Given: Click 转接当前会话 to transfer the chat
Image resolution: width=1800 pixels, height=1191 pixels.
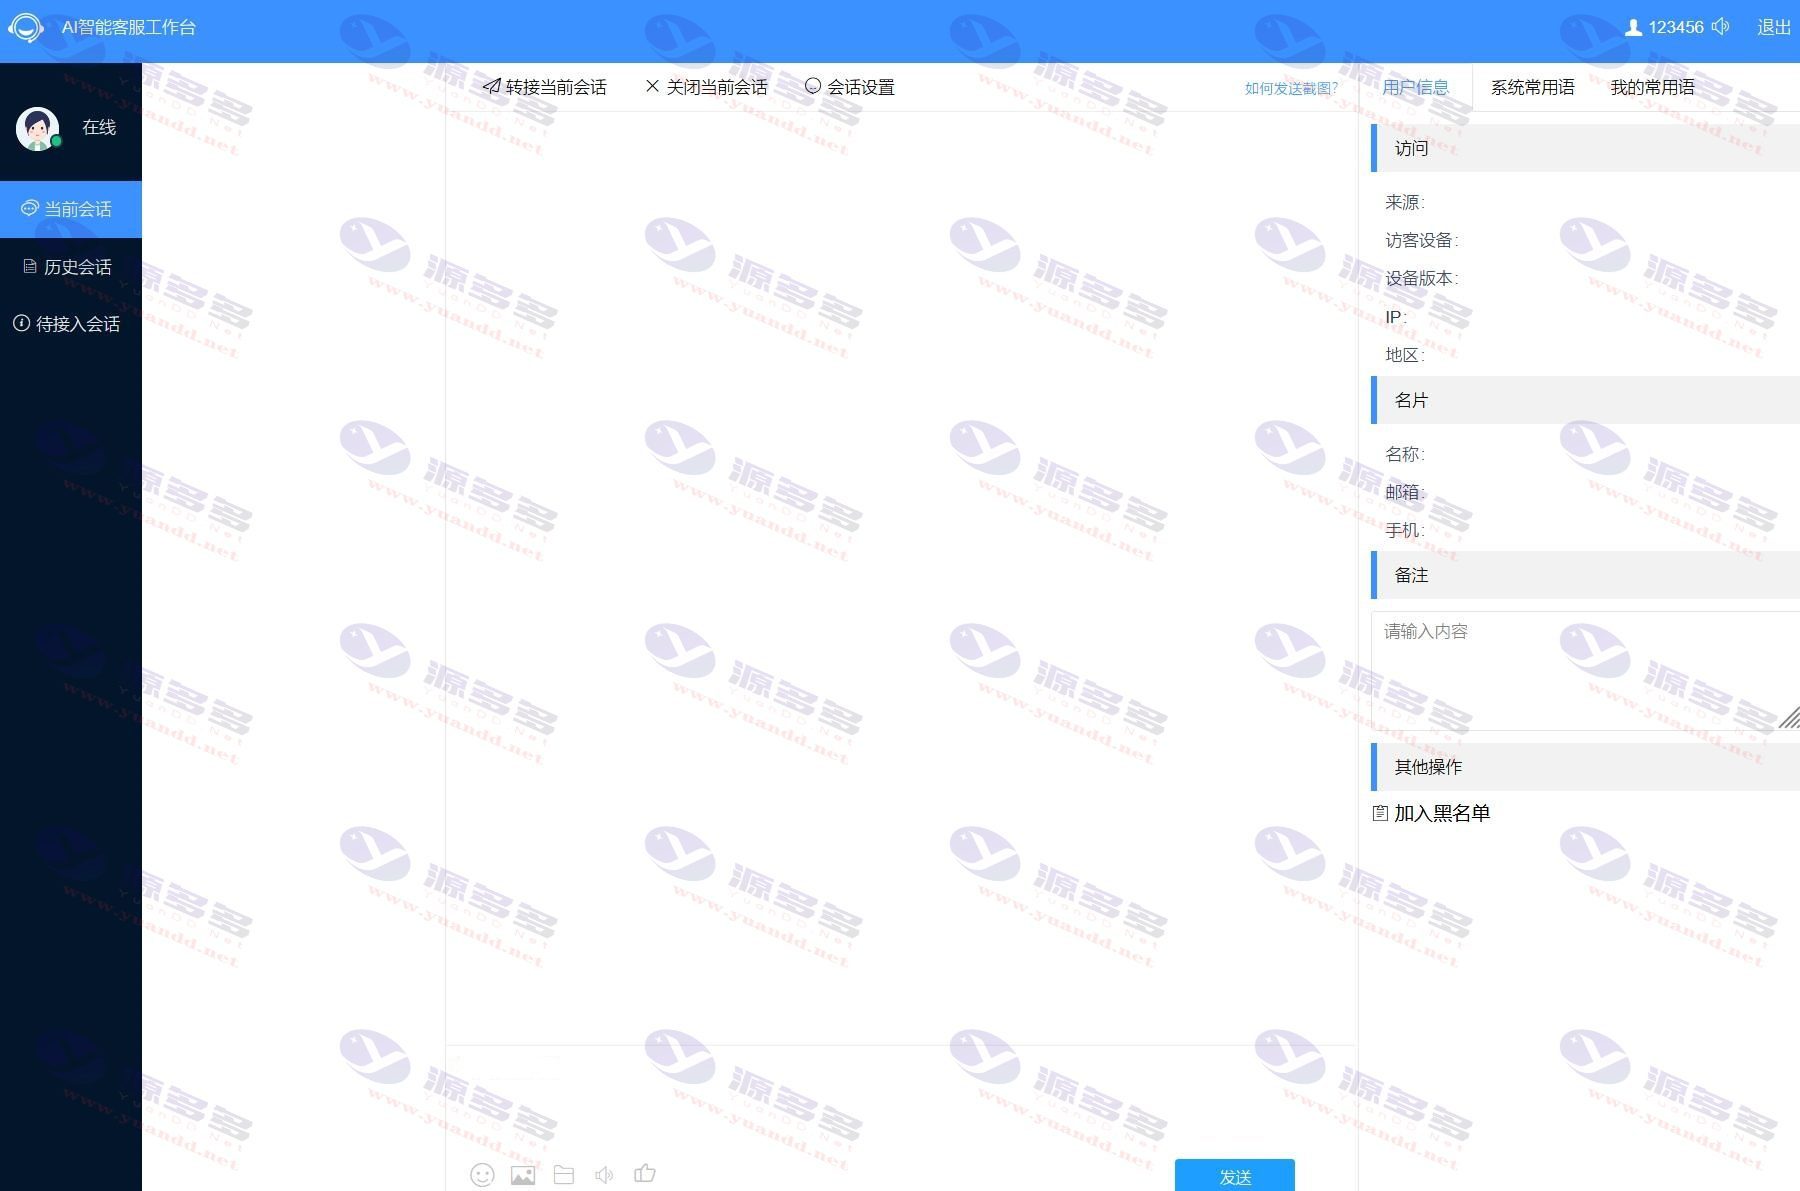Looking at the screenshot, I should tap(545, 87).
